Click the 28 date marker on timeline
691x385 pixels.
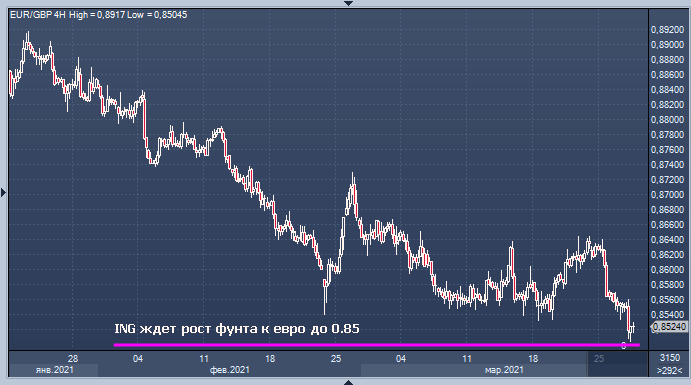click(x=73, y=359)
